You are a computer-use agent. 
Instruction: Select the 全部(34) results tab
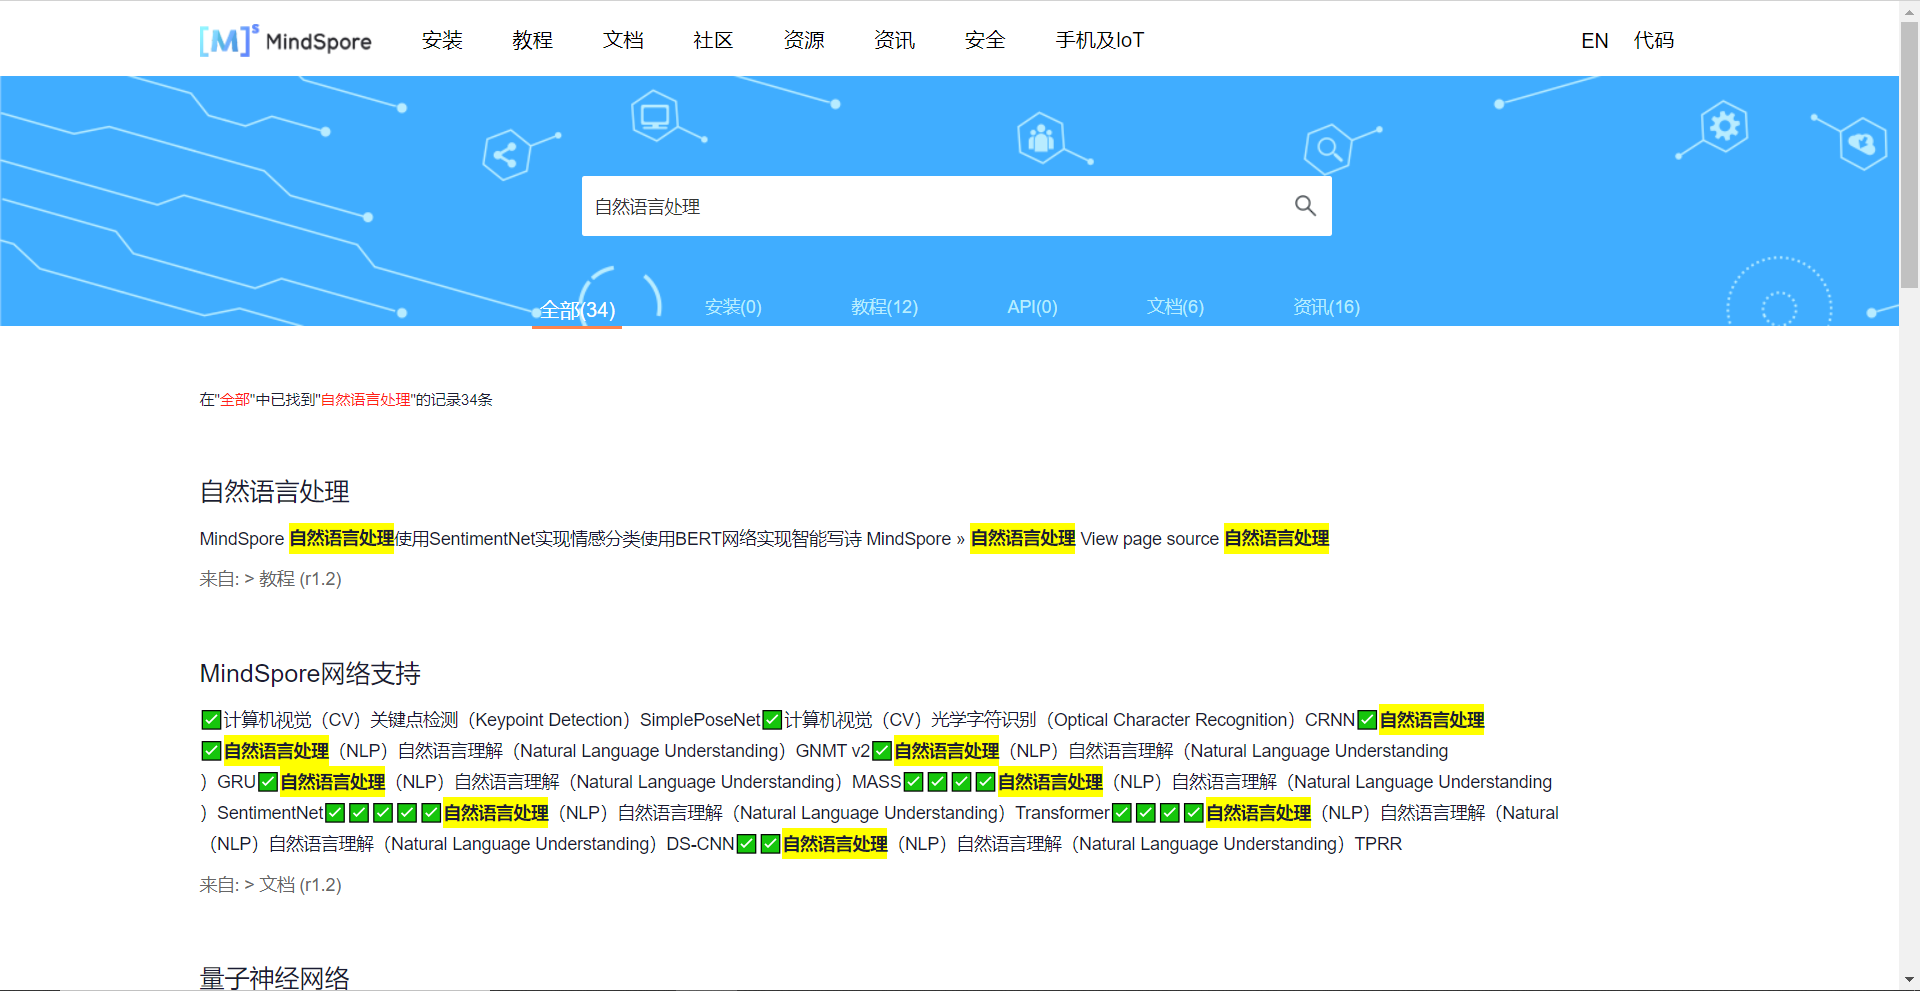click(577, 310)
